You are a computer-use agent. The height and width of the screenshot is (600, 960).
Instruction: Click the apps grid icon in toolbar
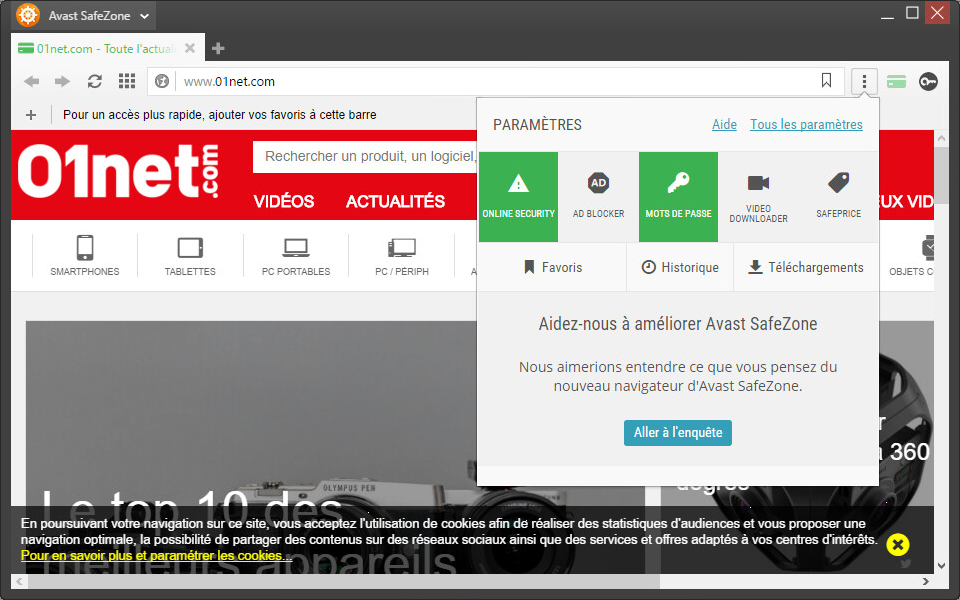point(127,81)
